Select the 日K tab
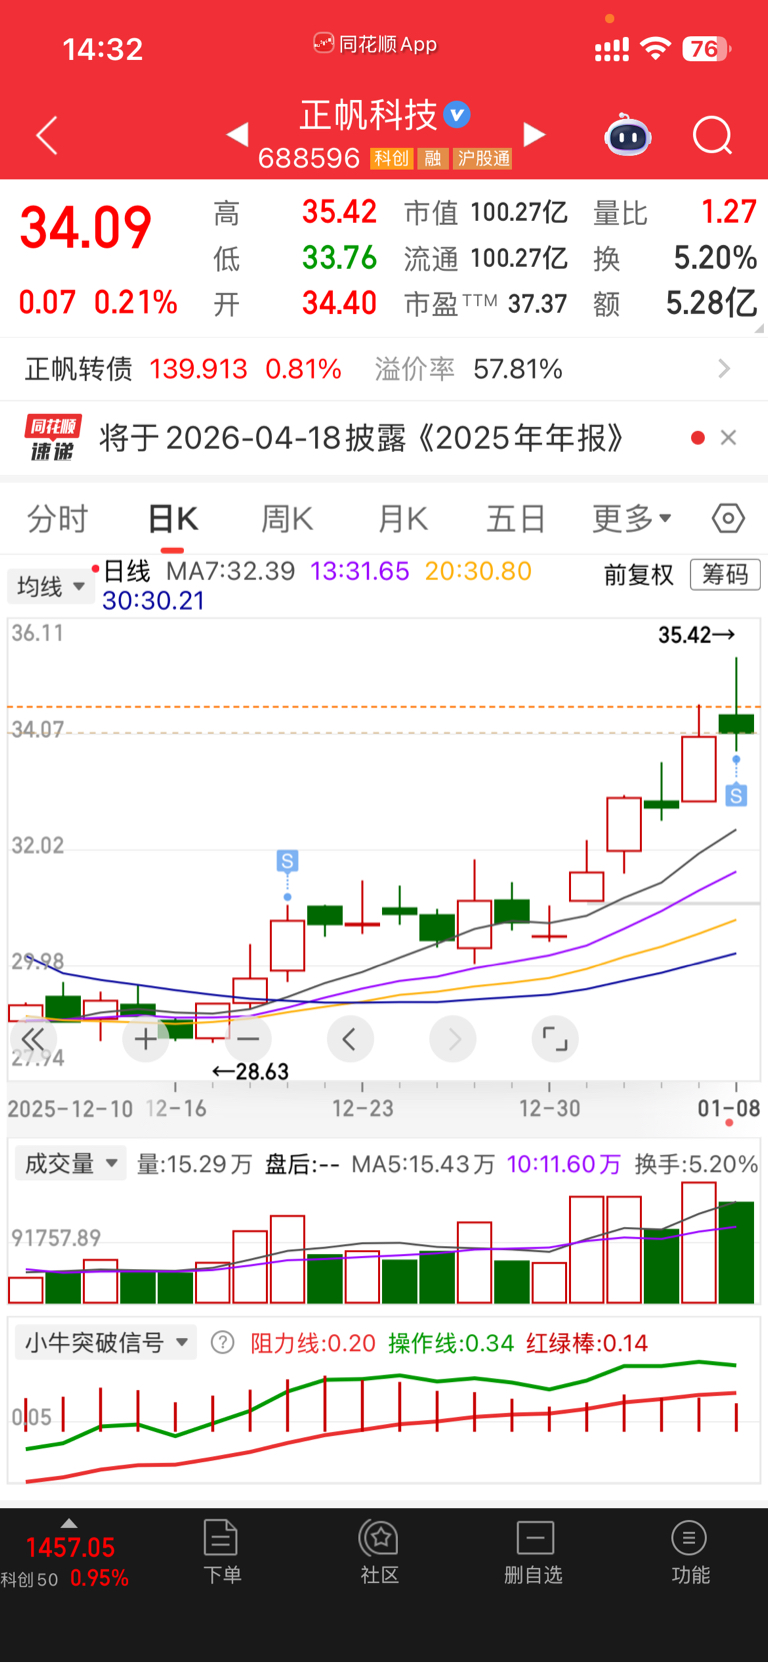768x1663 pixels. pos(173,518)
